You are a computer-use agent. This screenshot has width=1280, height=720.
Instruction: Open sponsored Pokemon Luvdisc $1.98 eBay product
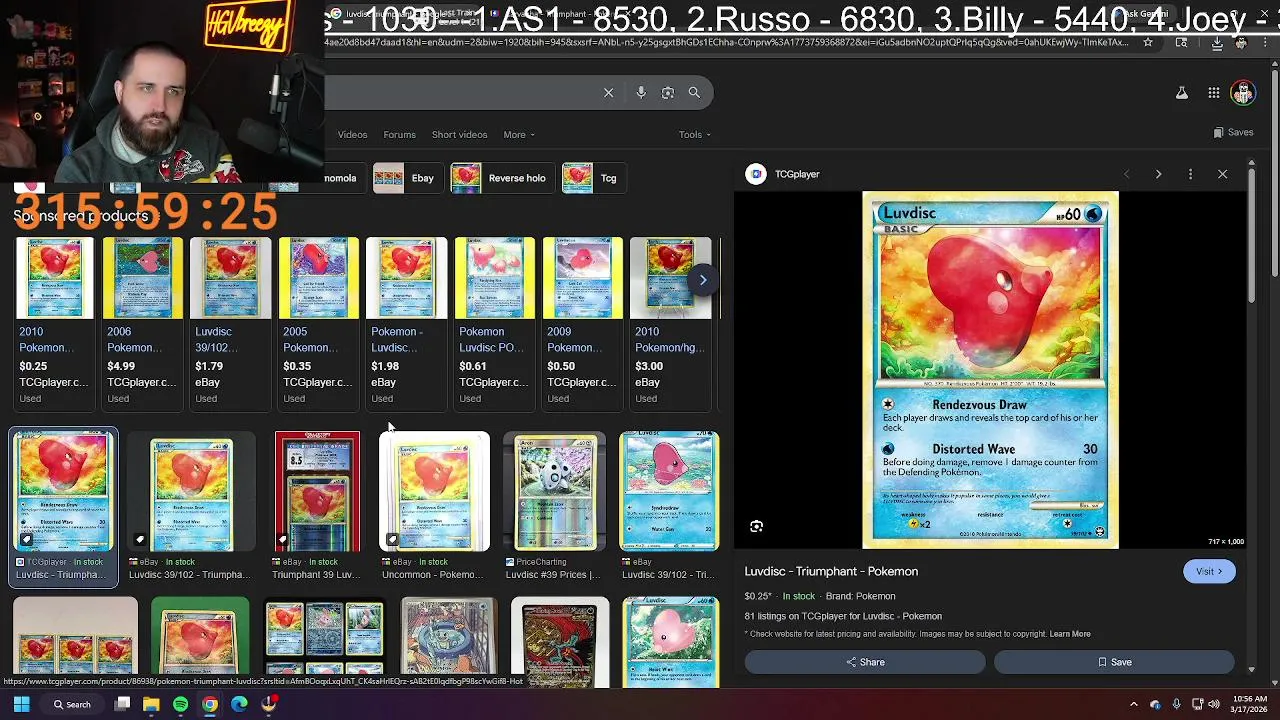406,322
